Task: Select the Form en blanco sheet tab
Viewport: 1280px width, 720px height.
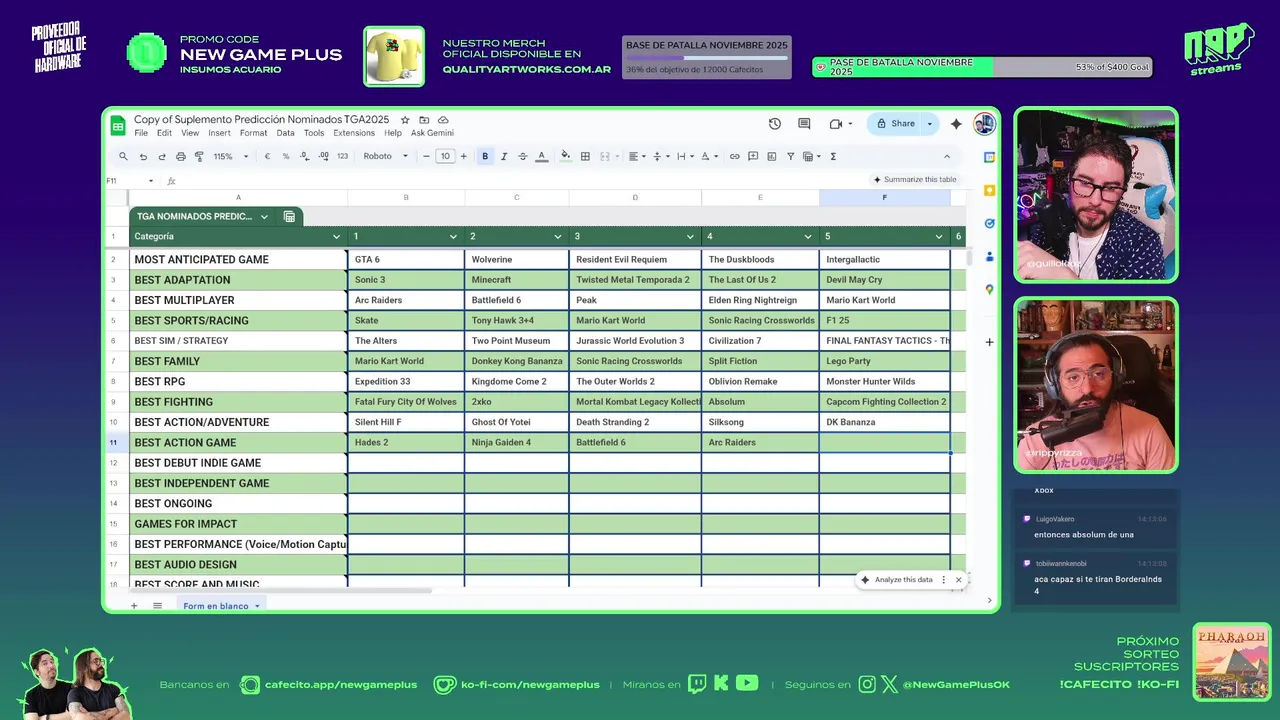Action: tap(220, 606)
